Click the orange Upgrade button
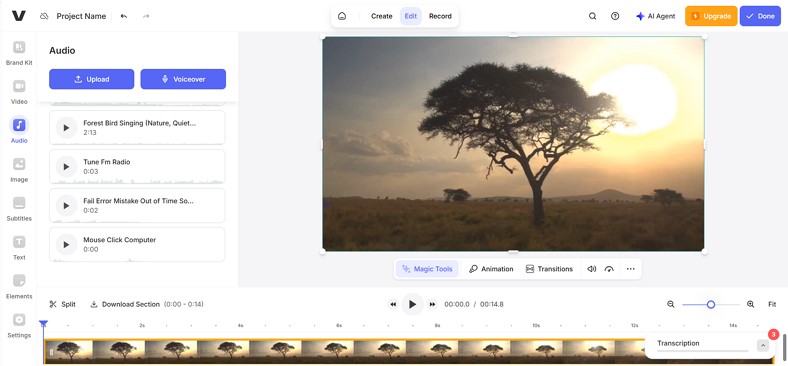The image size is (788, 366). click(x=711, y=16)
